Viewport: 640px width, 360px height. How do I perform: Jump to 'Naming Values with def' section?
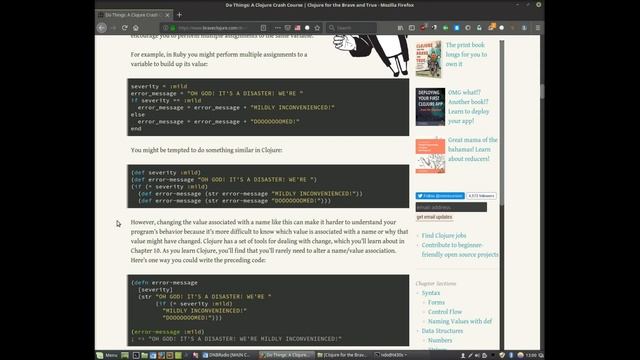460,321
